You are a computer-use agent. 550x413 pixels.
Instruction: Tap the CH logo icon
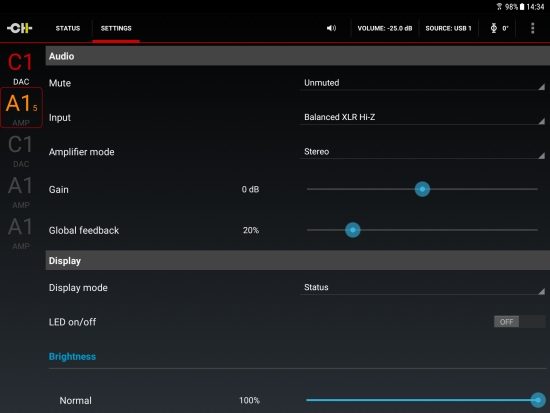point(20,28)
